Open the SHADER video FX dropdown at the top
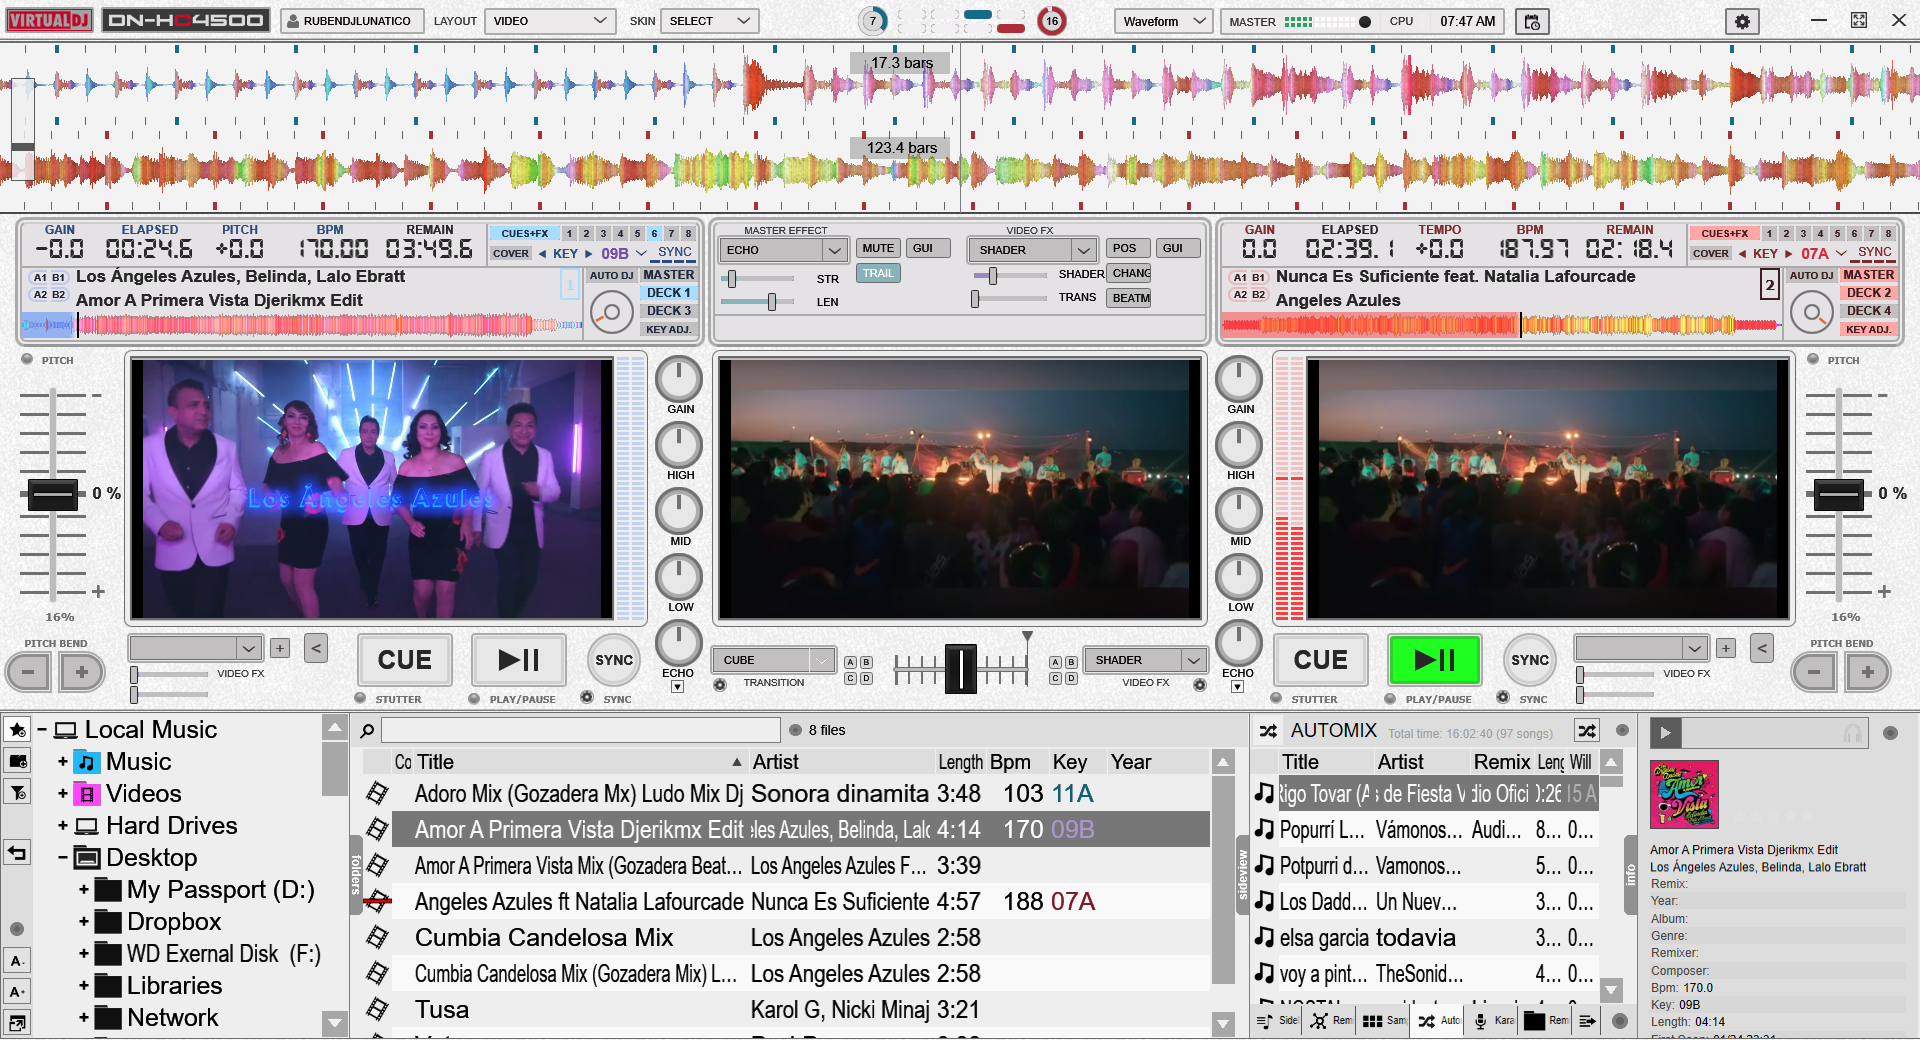The image size is (1920, 1040). (x=1033, y=250)
